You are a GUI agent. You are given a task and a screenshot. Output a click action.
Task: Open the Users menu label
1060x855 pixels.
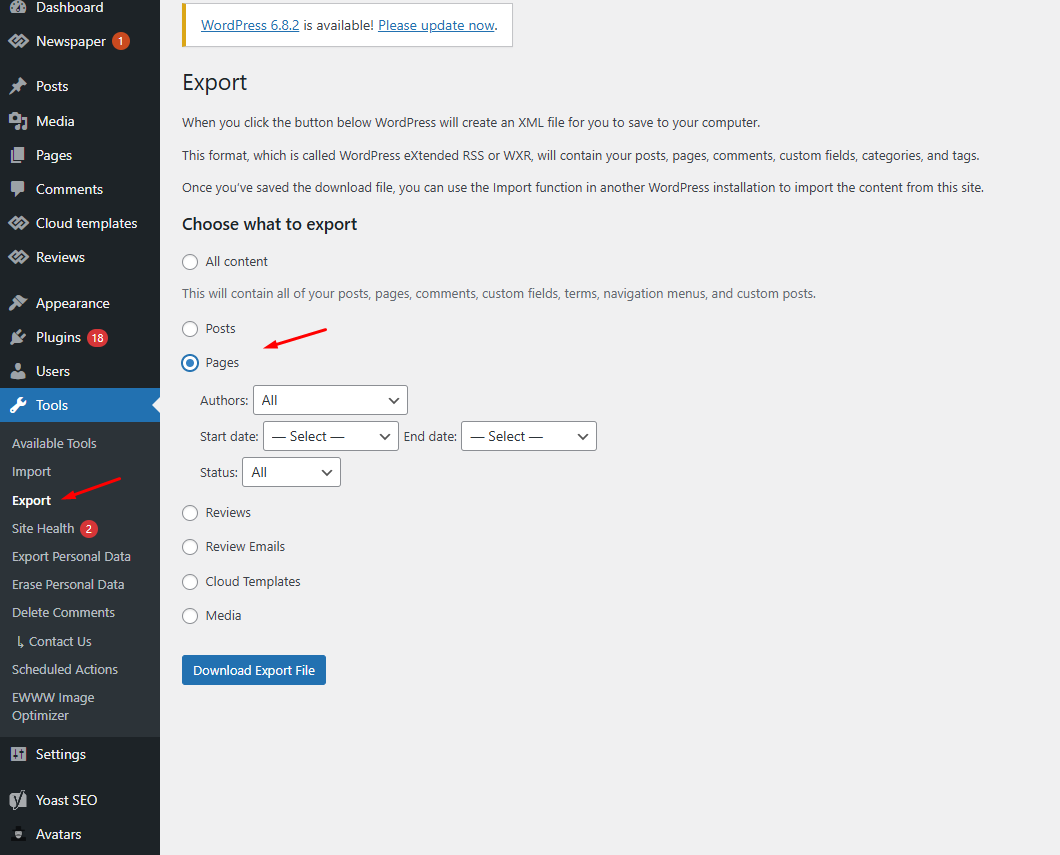pos(53,371)
